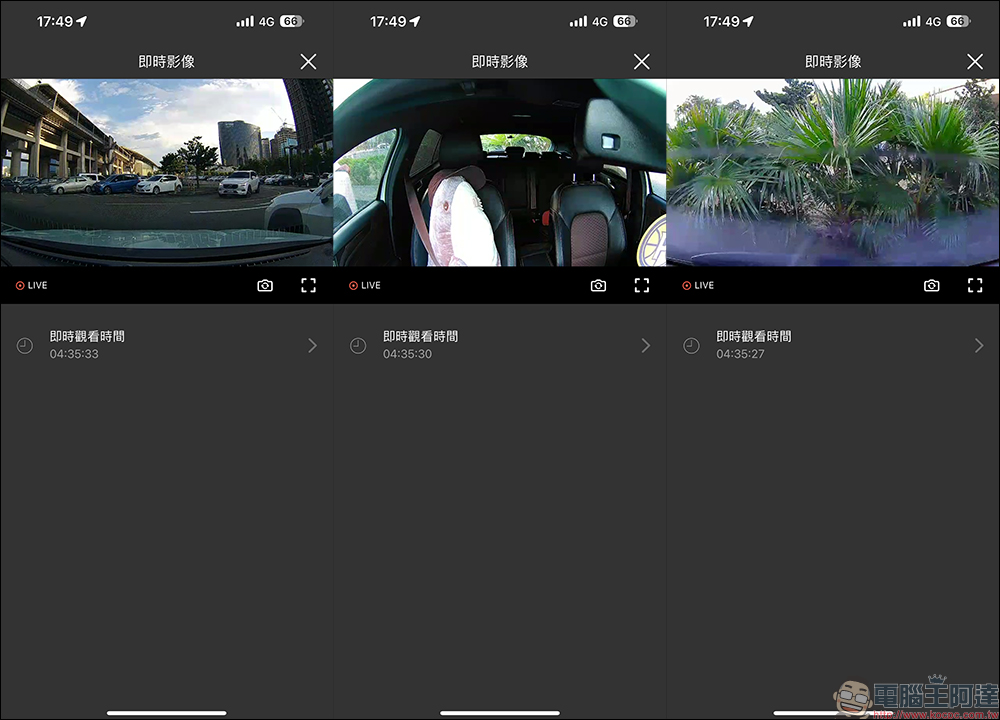Screen dimensions: 1000x720
Task: Click clock icon beside 04:35:33
Action: [x=25, y=345]
